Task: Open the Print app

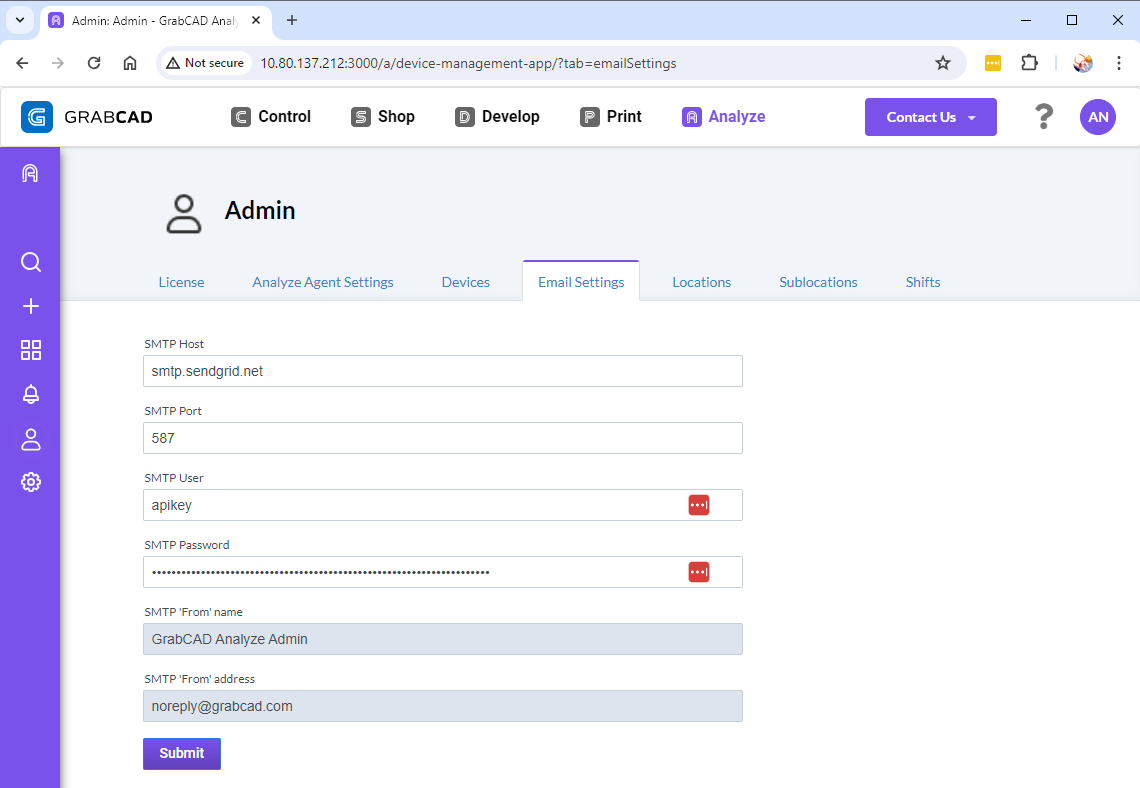Action: coord(611,116)
